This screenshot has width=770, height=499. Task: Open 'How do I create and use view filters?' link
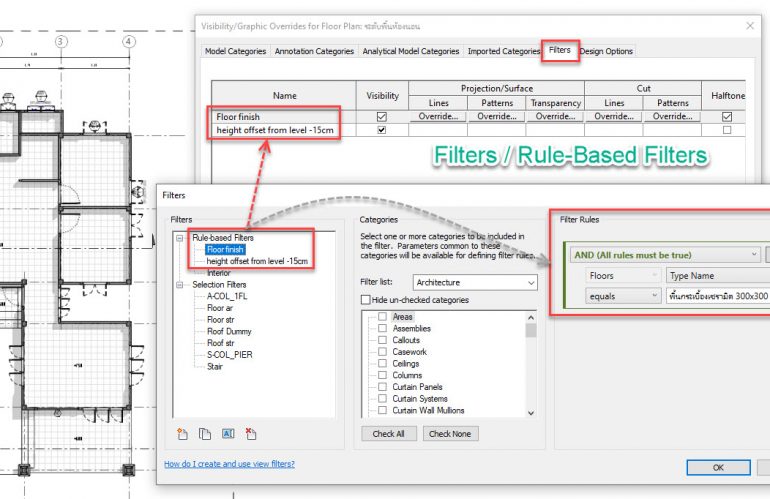(x=229, y=464)
